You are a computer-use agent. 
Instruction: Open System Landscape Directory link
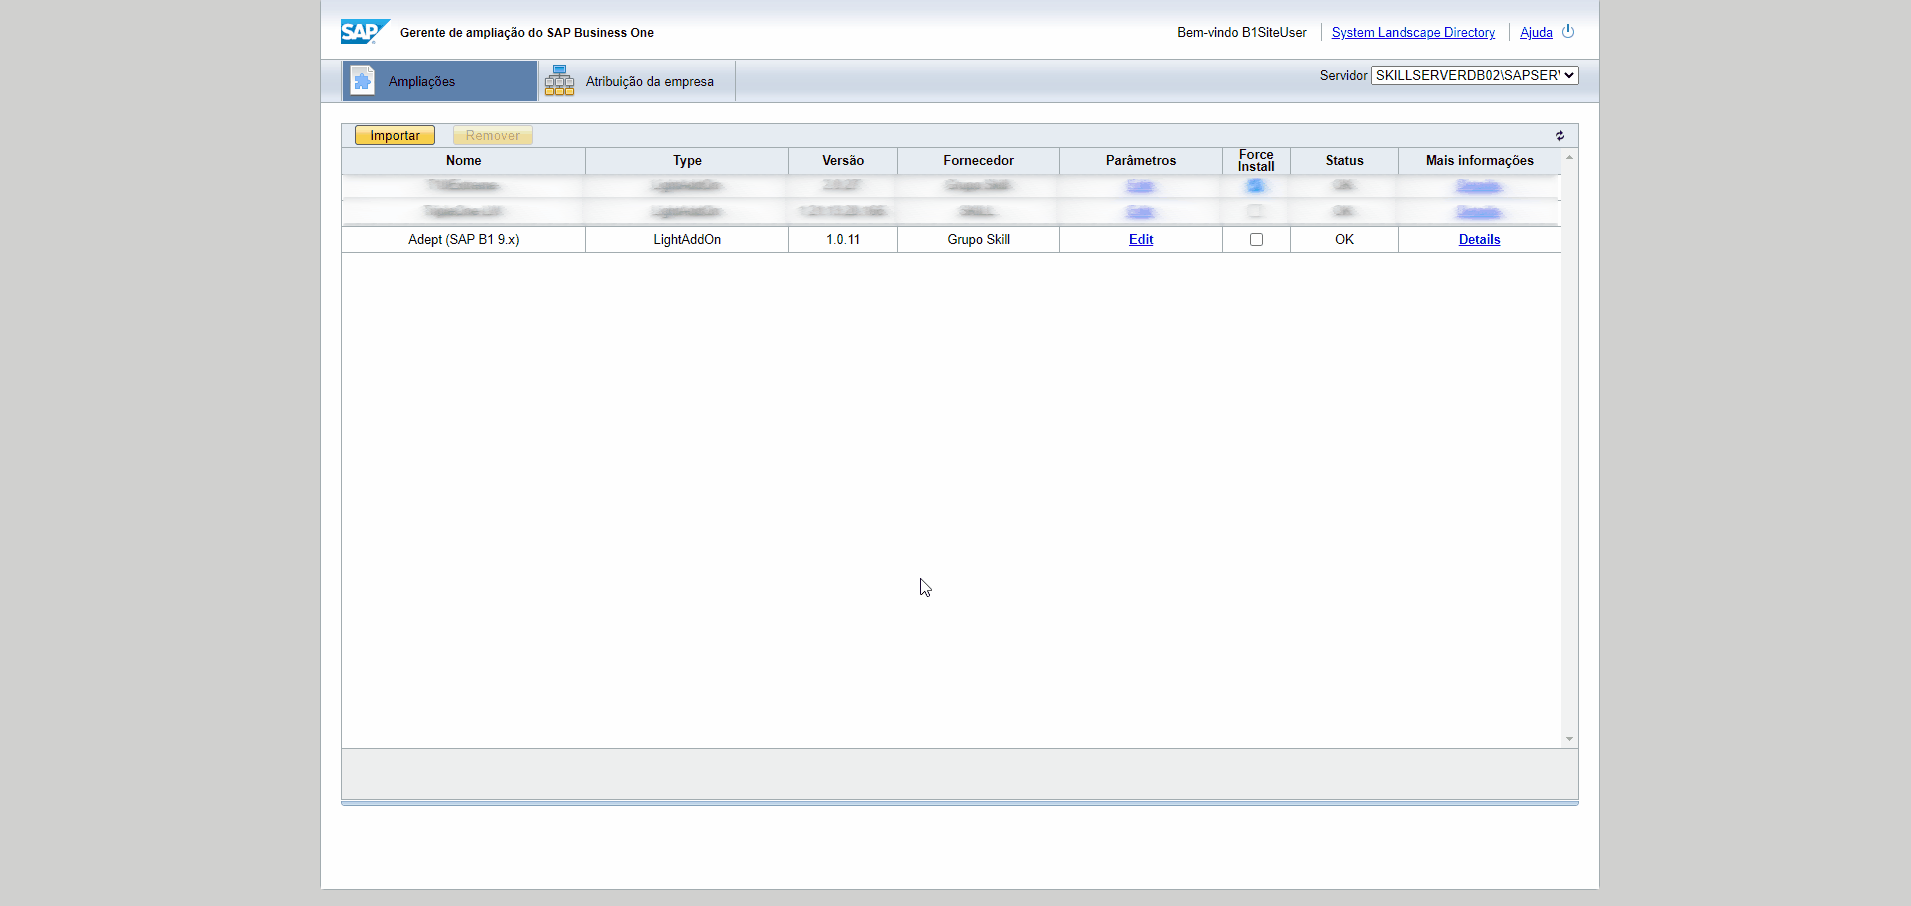(1413, 32)
